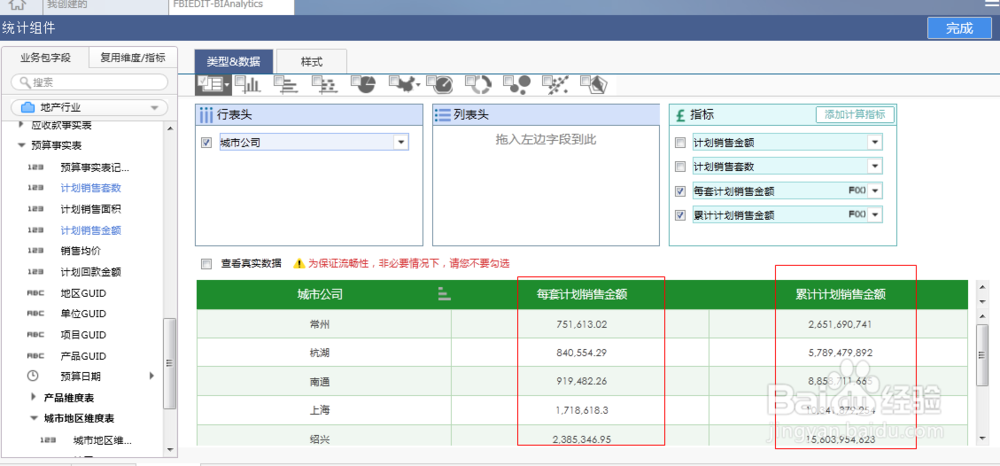Expand the 产品维度表 tree node
The image size is (1000, 466).
point(33,397)
